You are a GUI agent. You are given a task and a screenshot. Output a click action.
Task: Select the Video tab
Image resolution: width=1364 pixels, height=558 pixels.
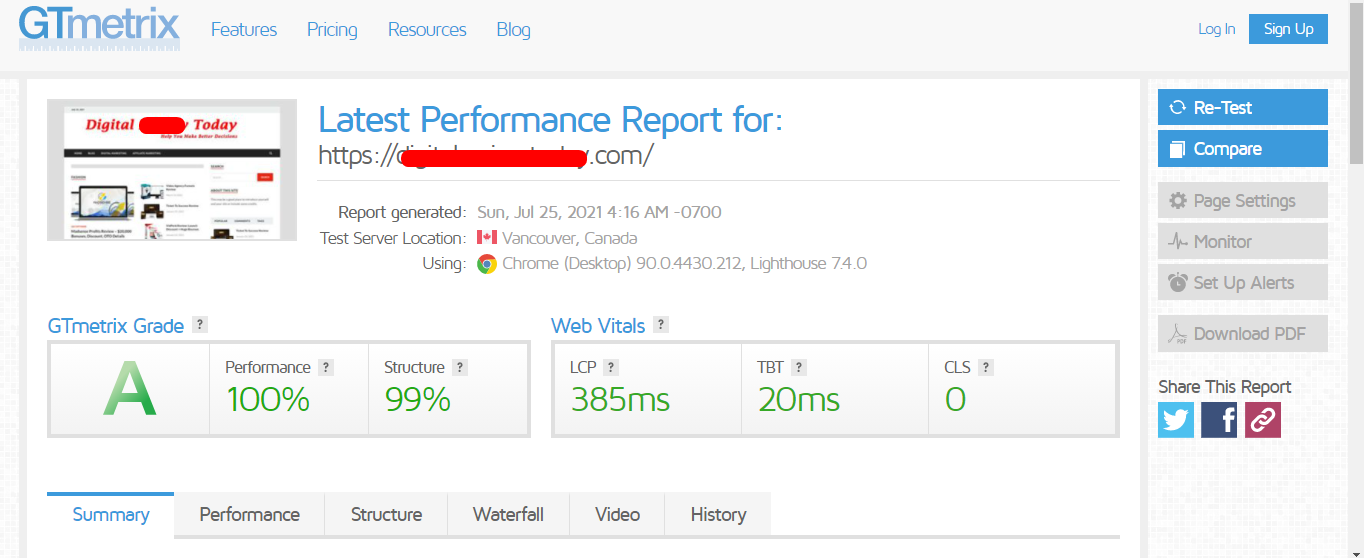(617, 515)
